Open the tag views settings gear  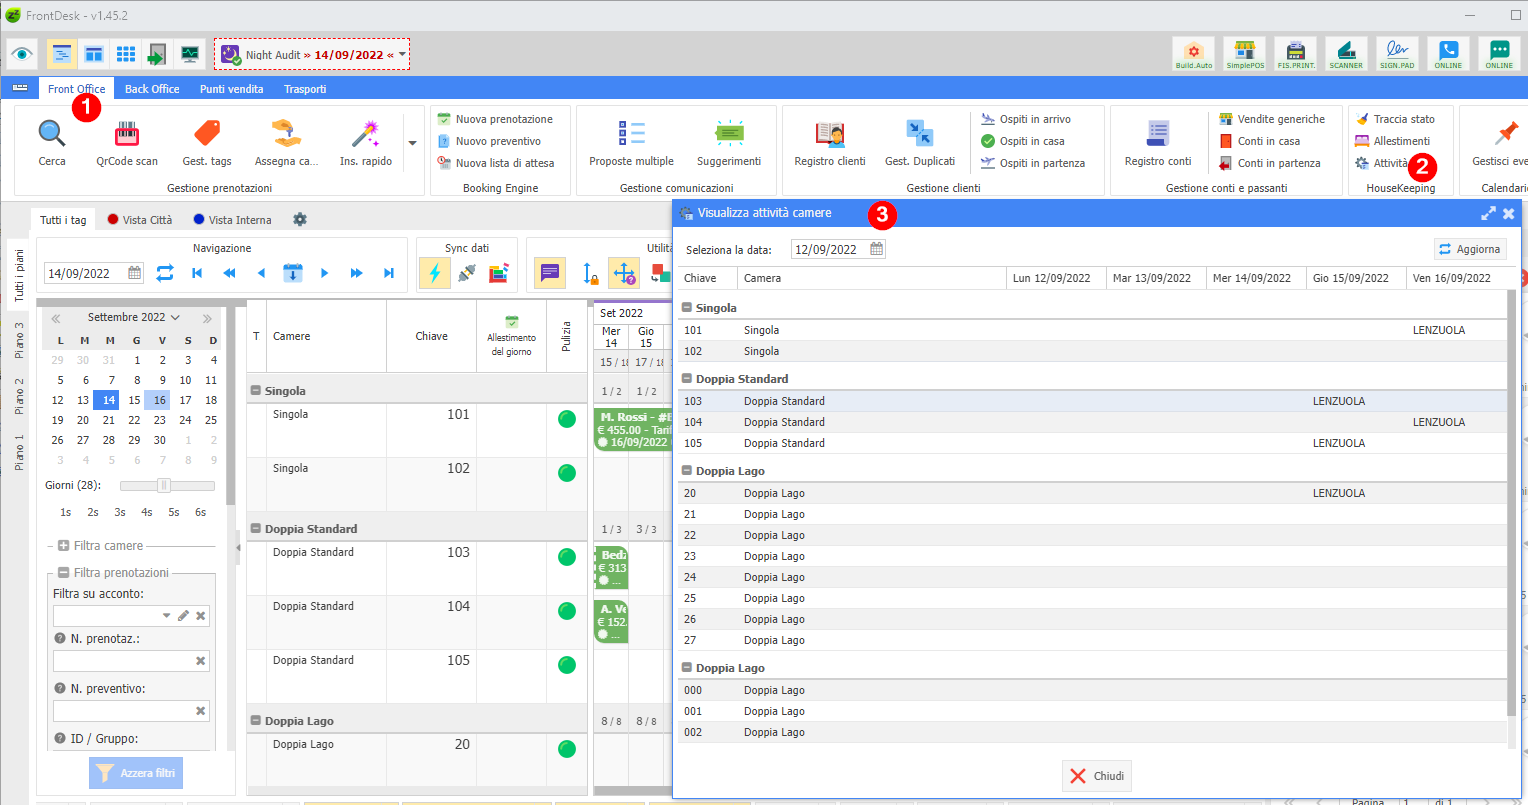[x=299, y=220]
